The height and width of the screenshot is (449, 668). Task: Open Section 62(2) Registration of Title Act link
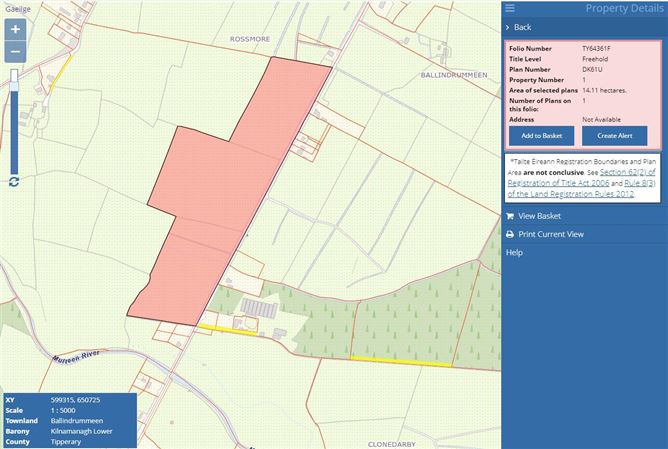point(582,178)
